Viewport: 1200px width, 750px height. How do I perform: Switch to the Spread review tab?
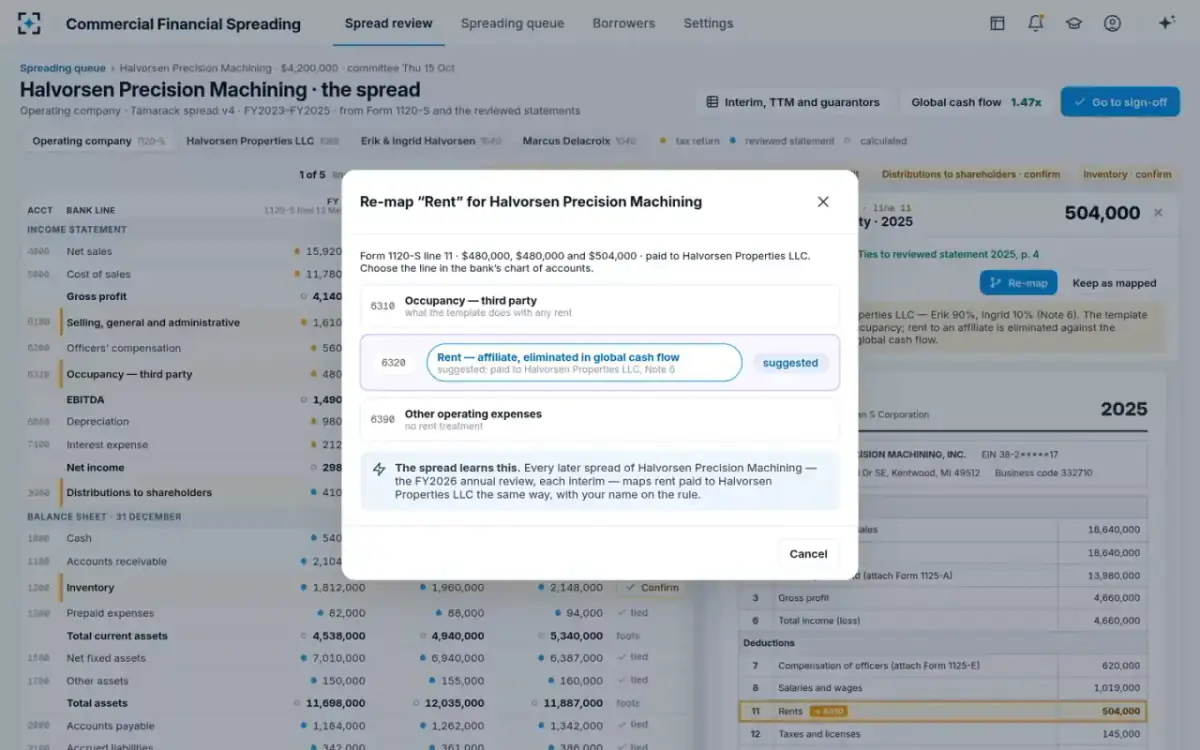pyautogui.click(x=389, y=23)
